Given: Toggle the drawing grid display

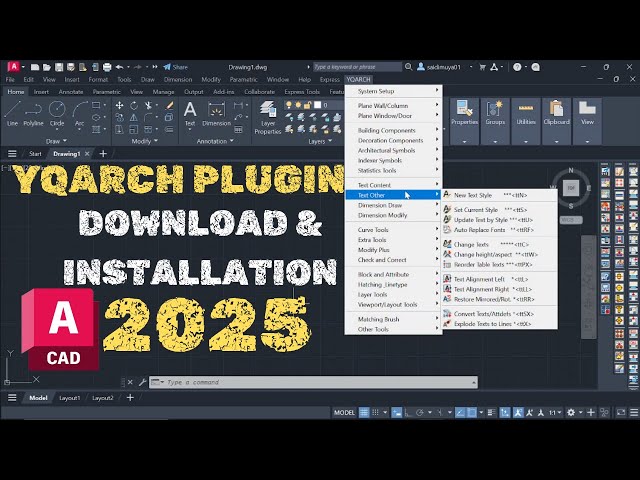Looking at the screenshot, I should [364, 413].
